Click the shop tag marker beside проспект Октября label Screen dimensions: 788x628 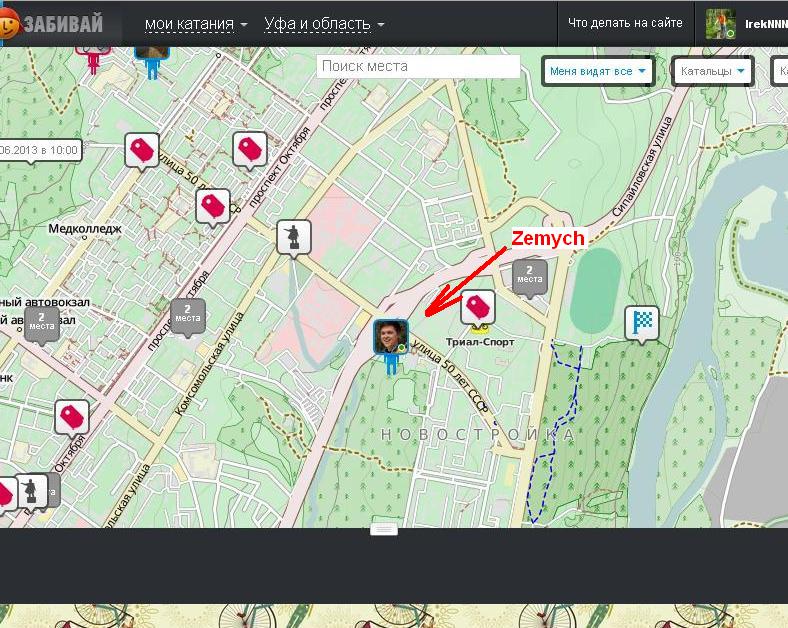(250, 149)
